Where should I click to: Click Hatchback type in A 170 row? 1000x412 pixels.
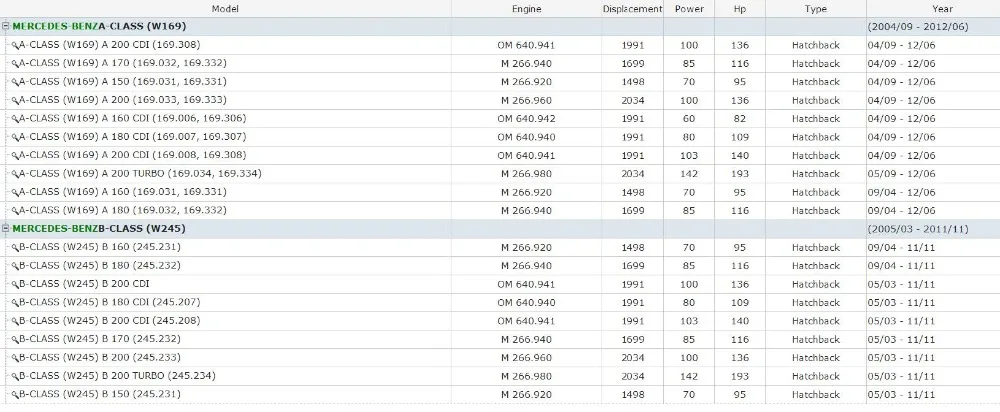[x=816, y=64]
